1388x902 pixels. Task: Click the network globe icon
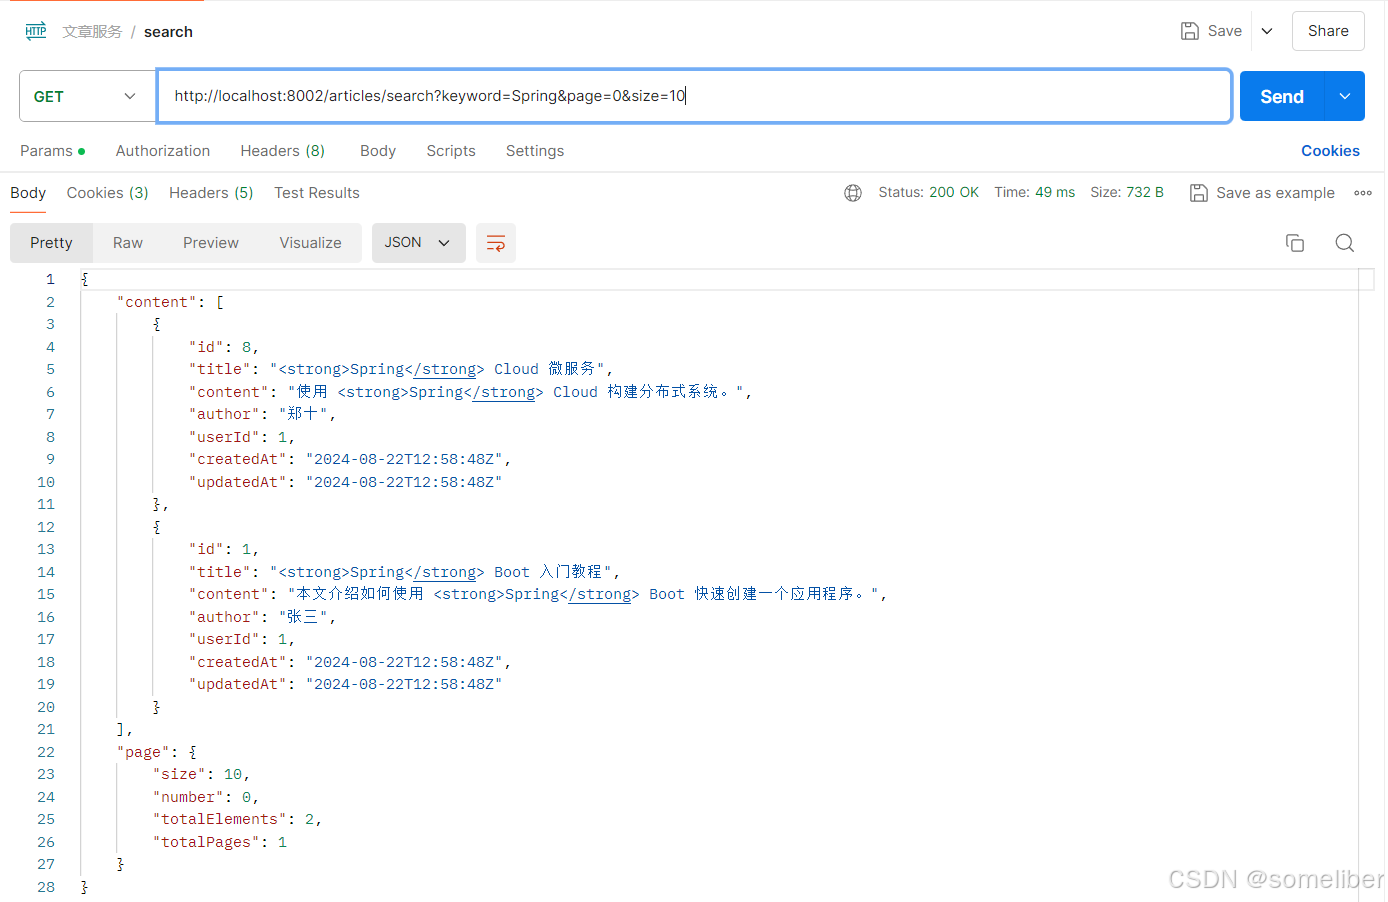click(853, 193)
